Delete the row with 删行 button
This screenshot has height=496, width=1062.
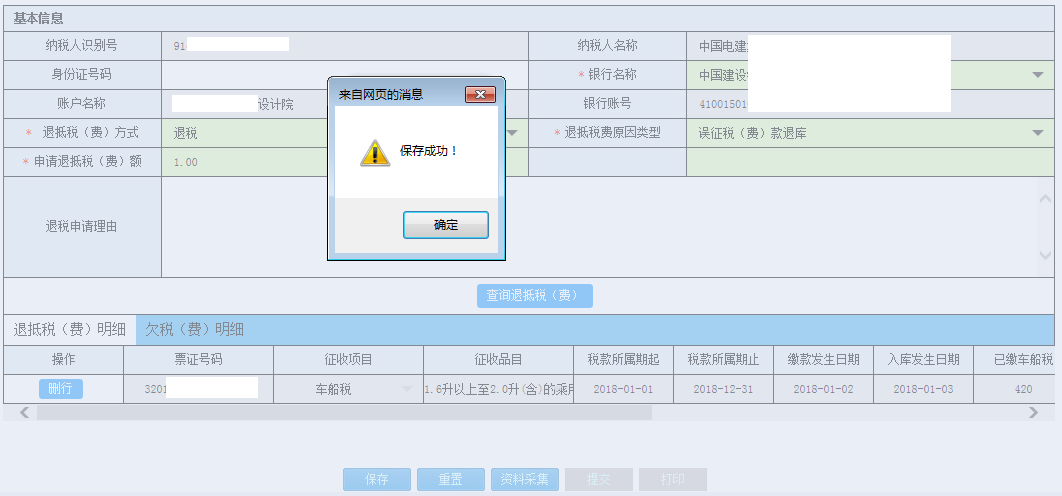click(x=61, y=389)
